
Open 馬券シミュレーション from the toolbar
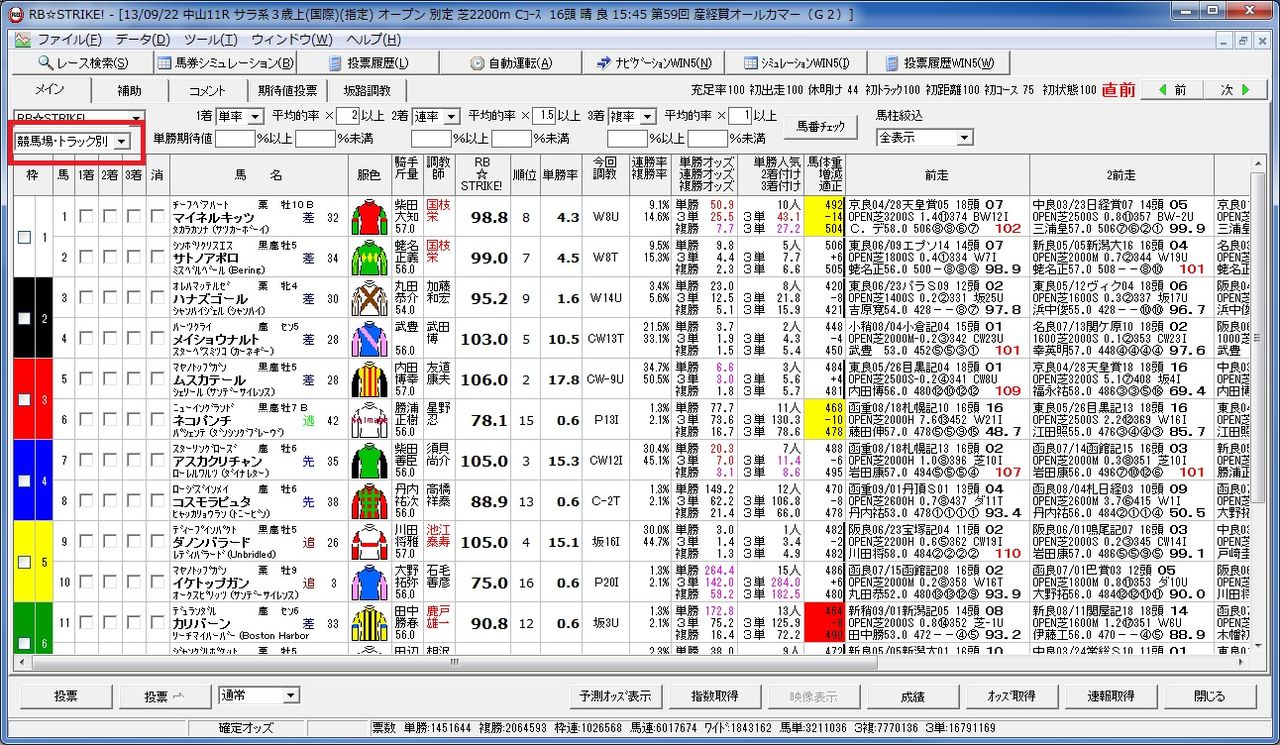[x=225, y=63]
